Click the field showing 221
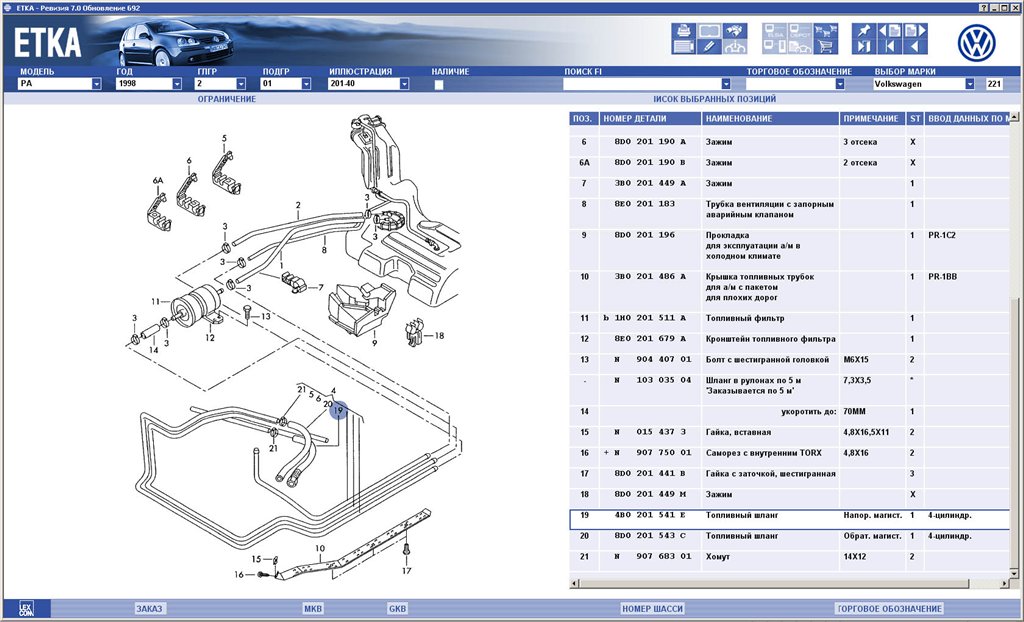1024x622 pixels. [x=994, y=84]
